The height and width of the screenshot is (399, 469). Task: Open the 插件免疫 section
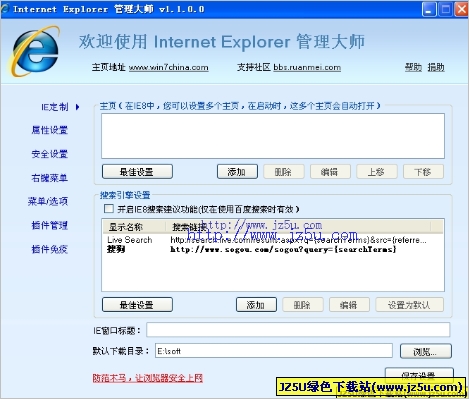tap(50, 249)
